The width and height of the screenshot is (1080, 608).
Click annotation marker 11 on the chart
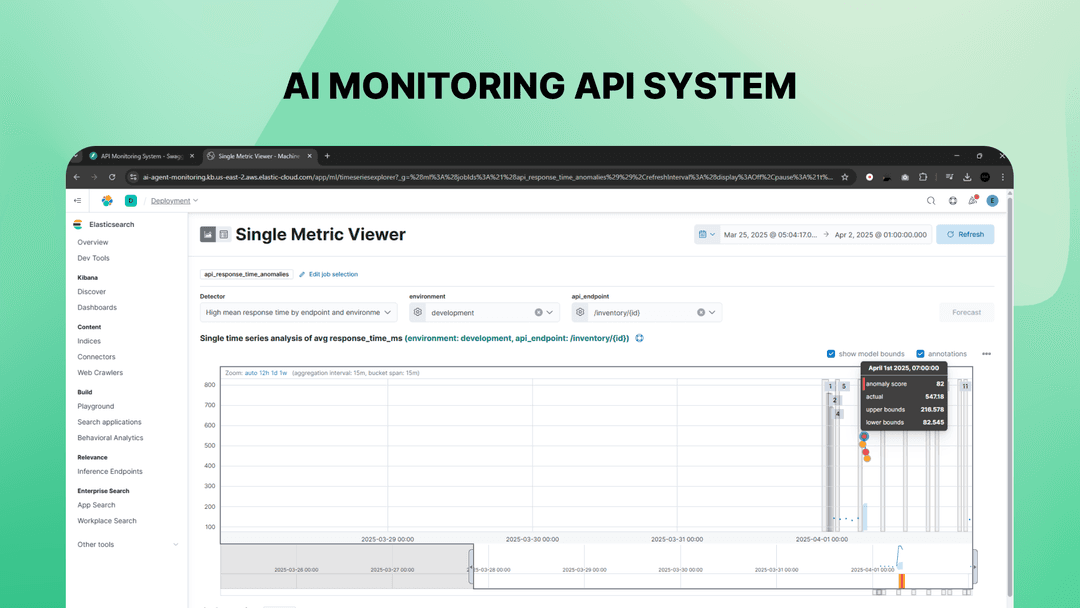pyautogui.click(x=965, y=386)
